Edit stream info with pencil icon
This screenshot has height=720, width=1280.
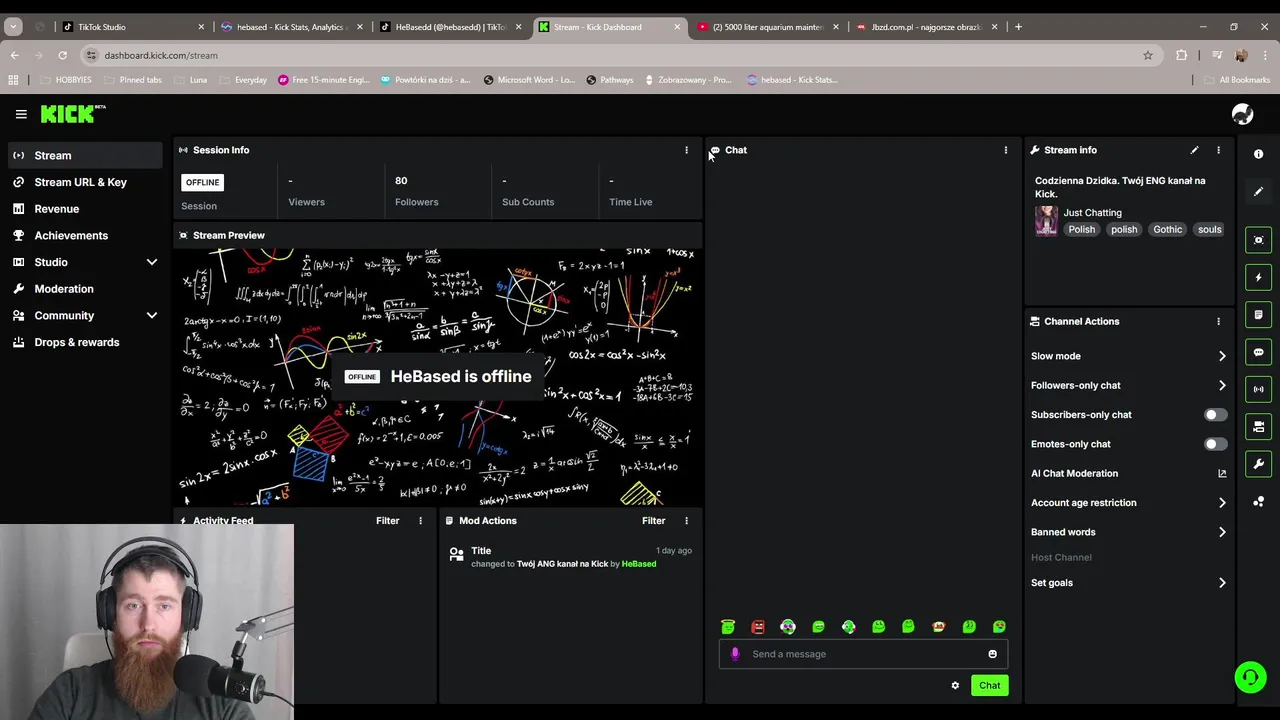coord(1194,150)
